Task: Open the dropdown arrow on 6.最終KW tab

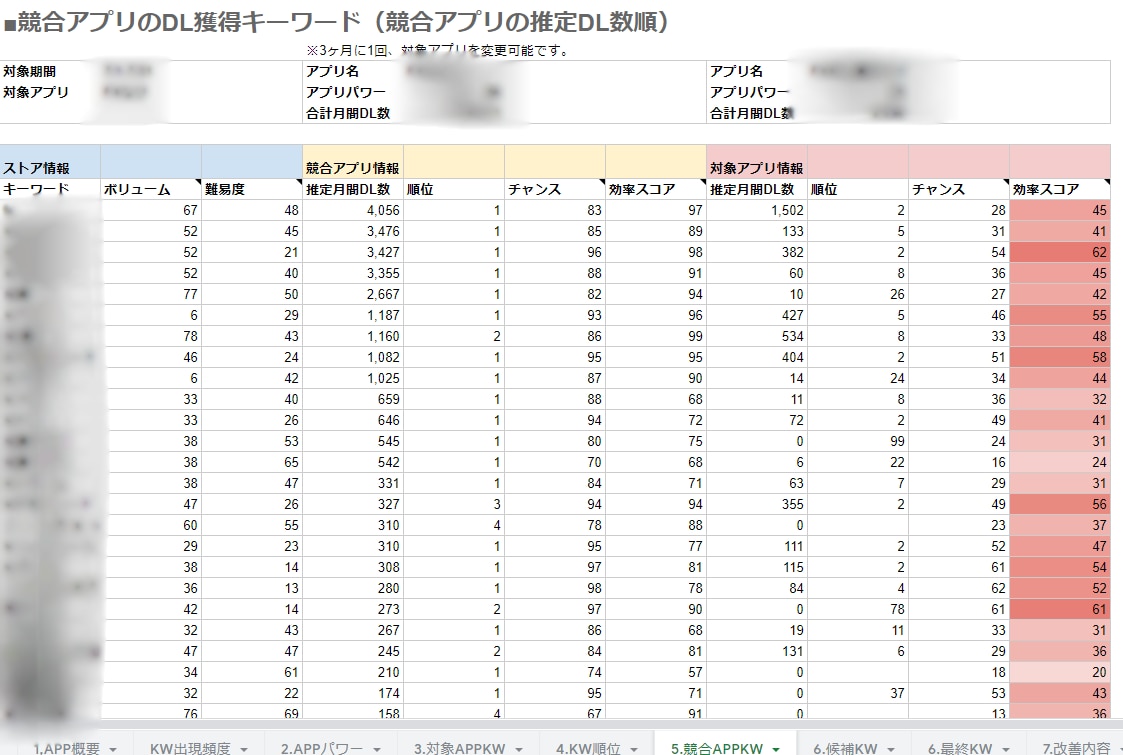Action: (x=1006, y=749)
